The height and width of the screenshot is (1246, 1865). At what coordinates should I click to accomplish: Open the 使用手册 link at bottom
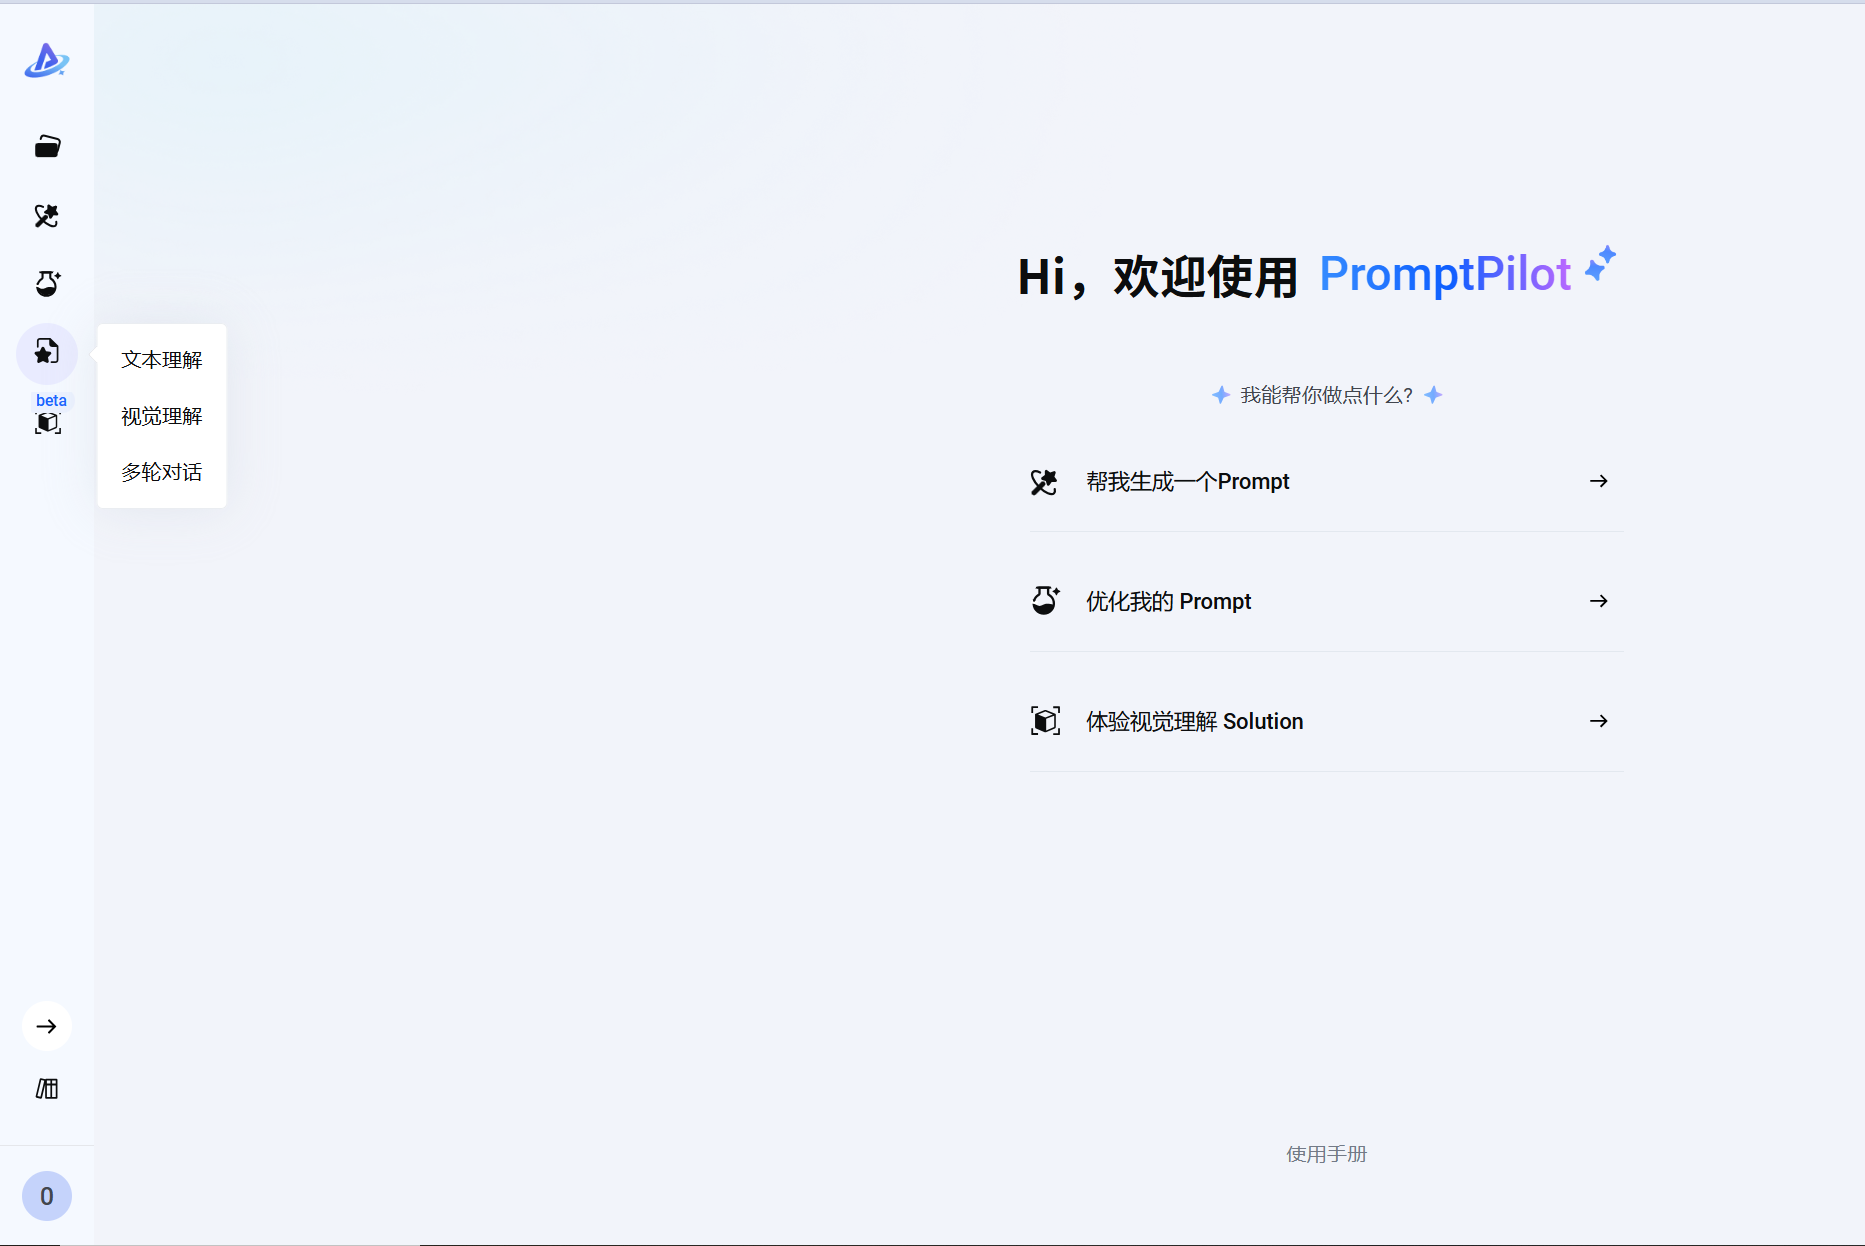tap(1326, 1154)
